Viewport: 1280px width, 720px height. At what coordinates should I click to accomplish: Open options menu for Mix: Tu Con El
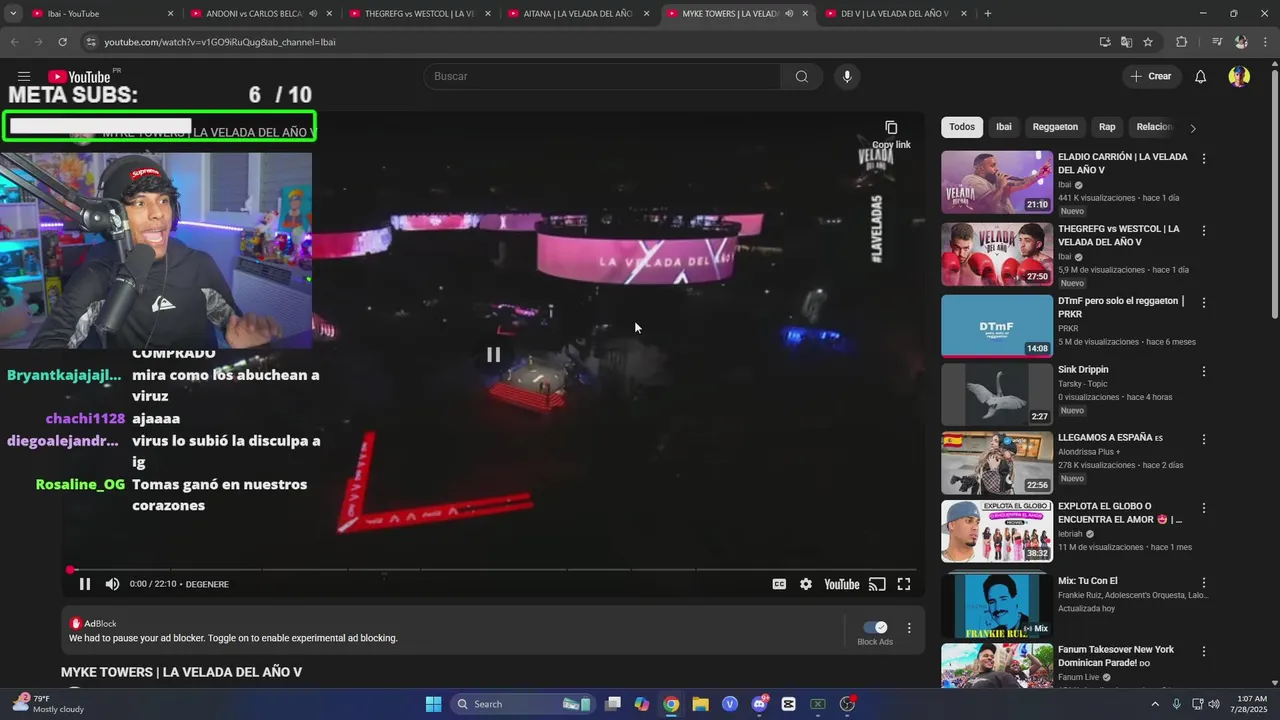pyautogui.click(x=1204, y=582)
